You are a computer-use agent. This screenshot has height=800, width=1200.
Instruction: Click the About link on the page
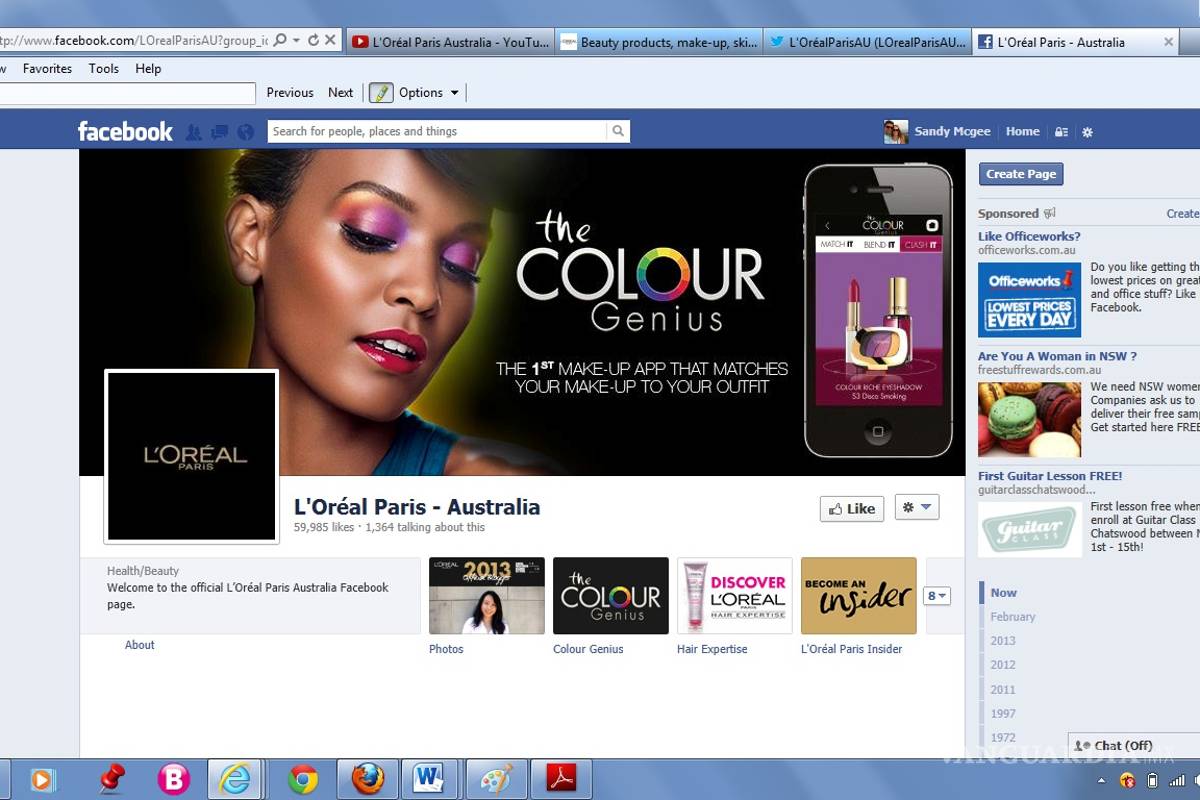click(x=139, y=645)
